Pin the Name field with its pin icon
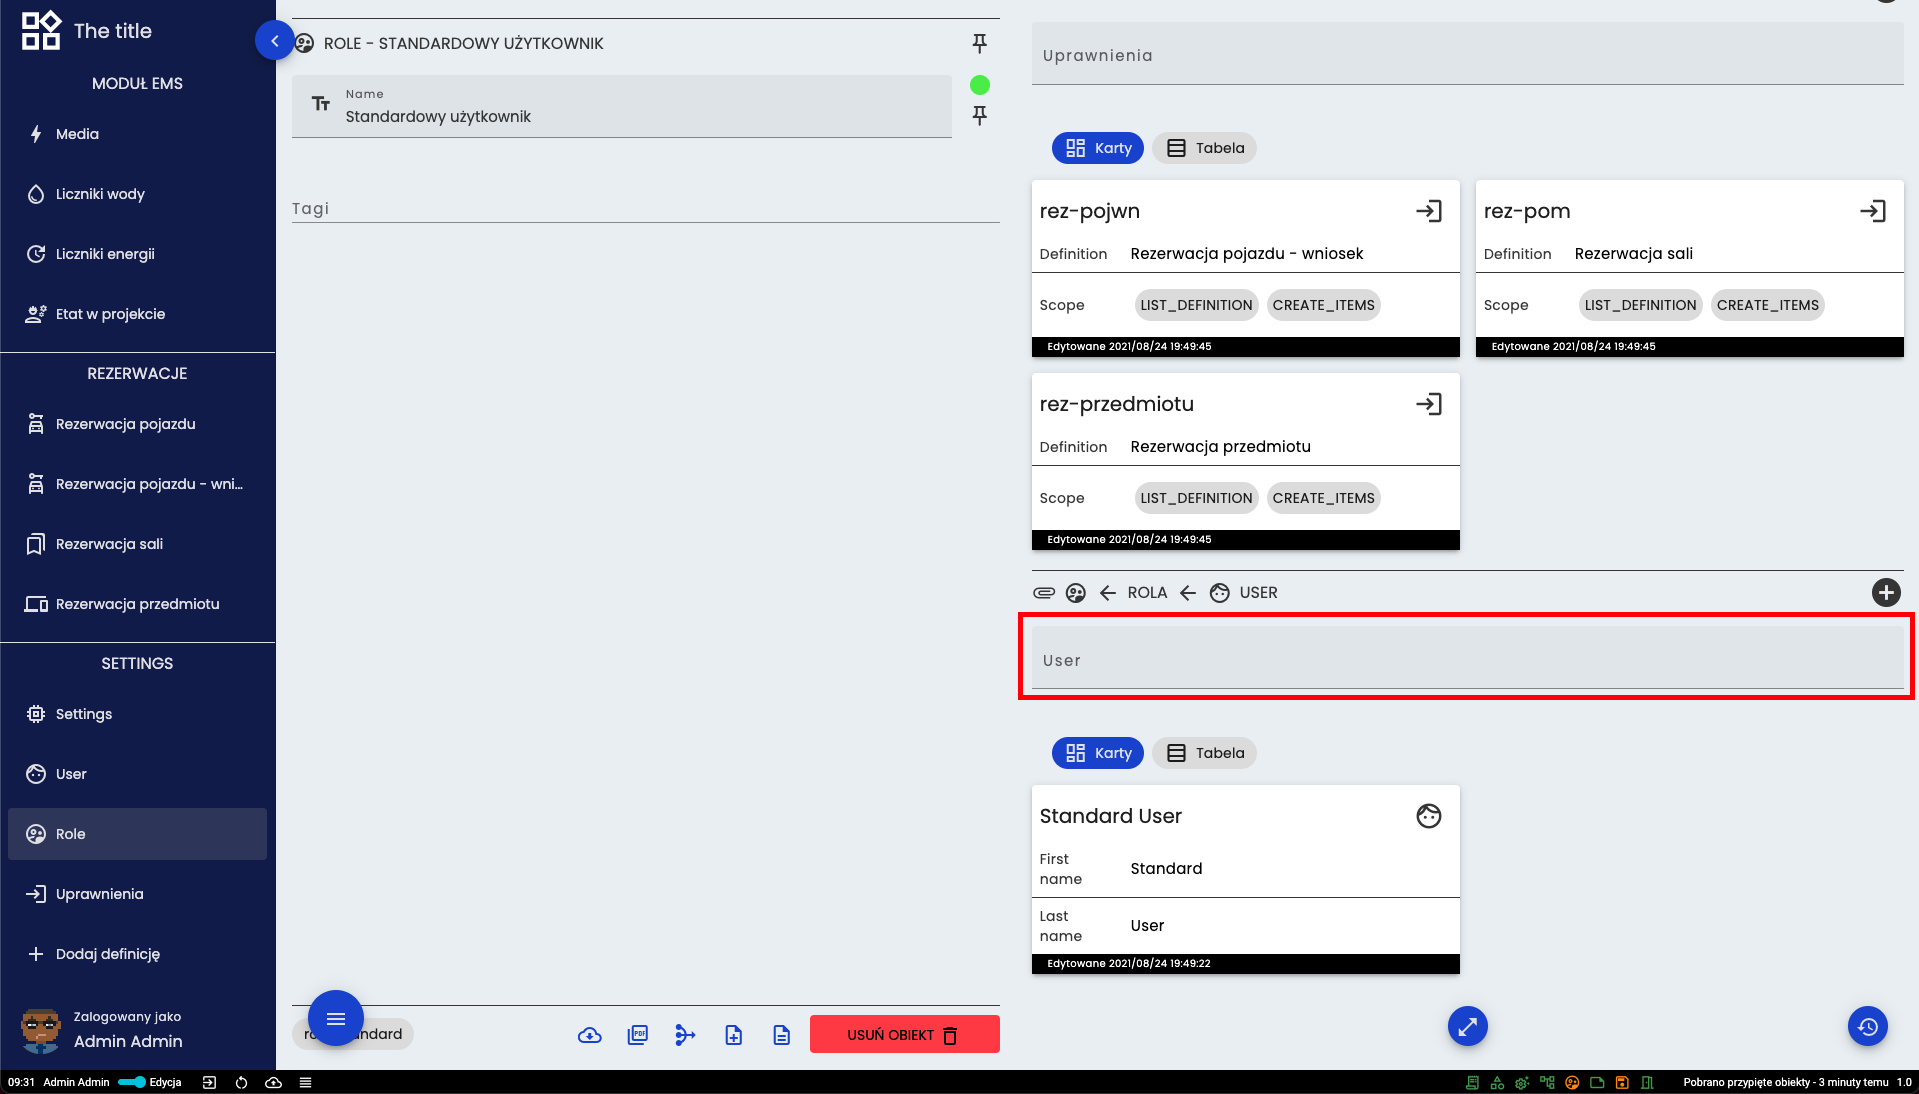1919x1094 pixels. pos(980,116)
